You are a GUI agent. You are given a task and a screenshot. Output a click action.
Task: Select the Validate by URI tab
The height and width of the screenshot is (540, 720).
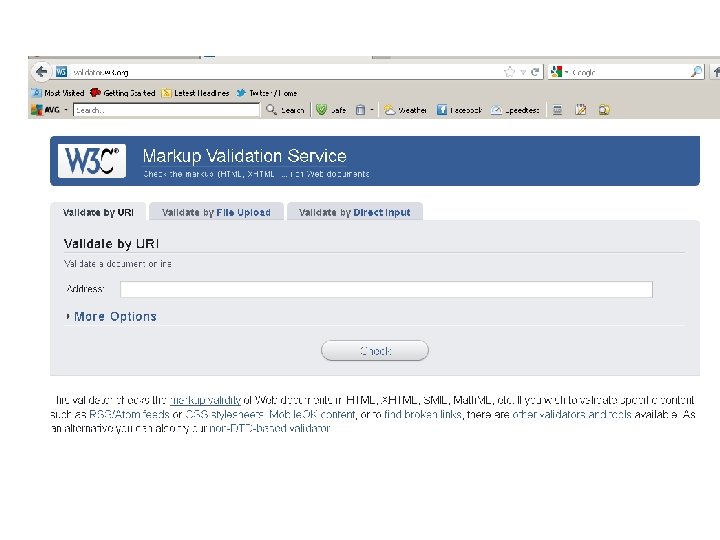[x=98, y=212]
